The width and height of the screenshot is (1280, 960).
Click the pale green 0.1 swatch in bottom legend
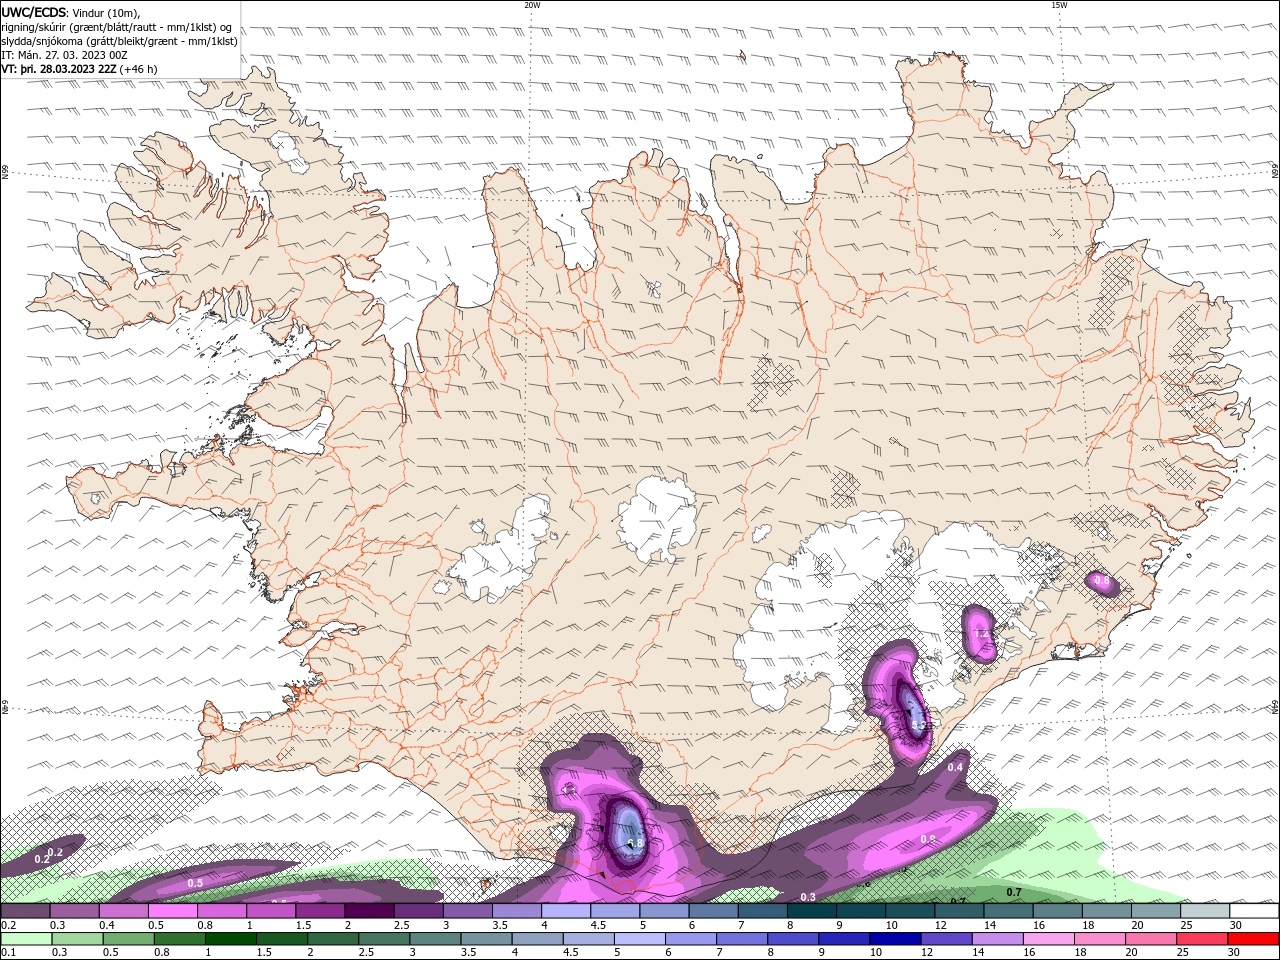(x=27, y=939)
